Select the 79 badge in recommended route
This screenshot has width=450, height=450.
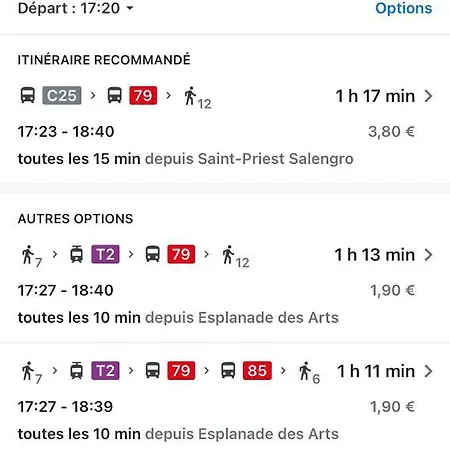143,96
